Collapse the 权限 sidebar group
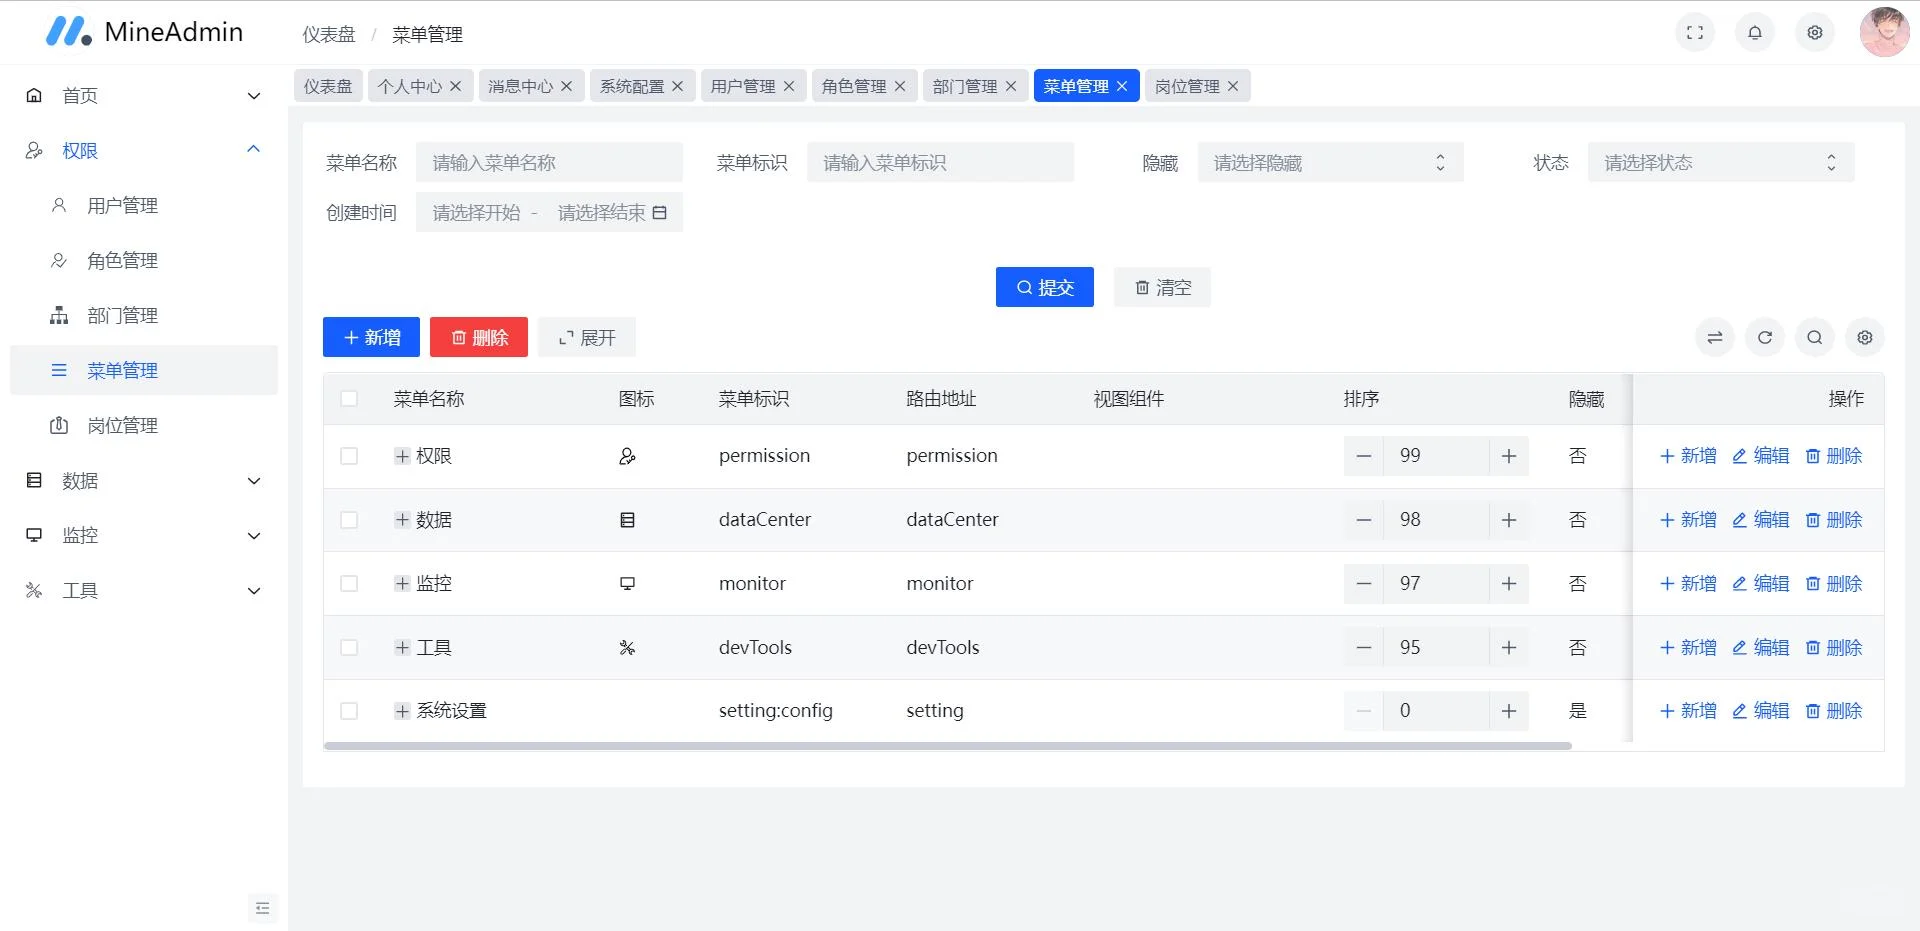 point(144,151)
